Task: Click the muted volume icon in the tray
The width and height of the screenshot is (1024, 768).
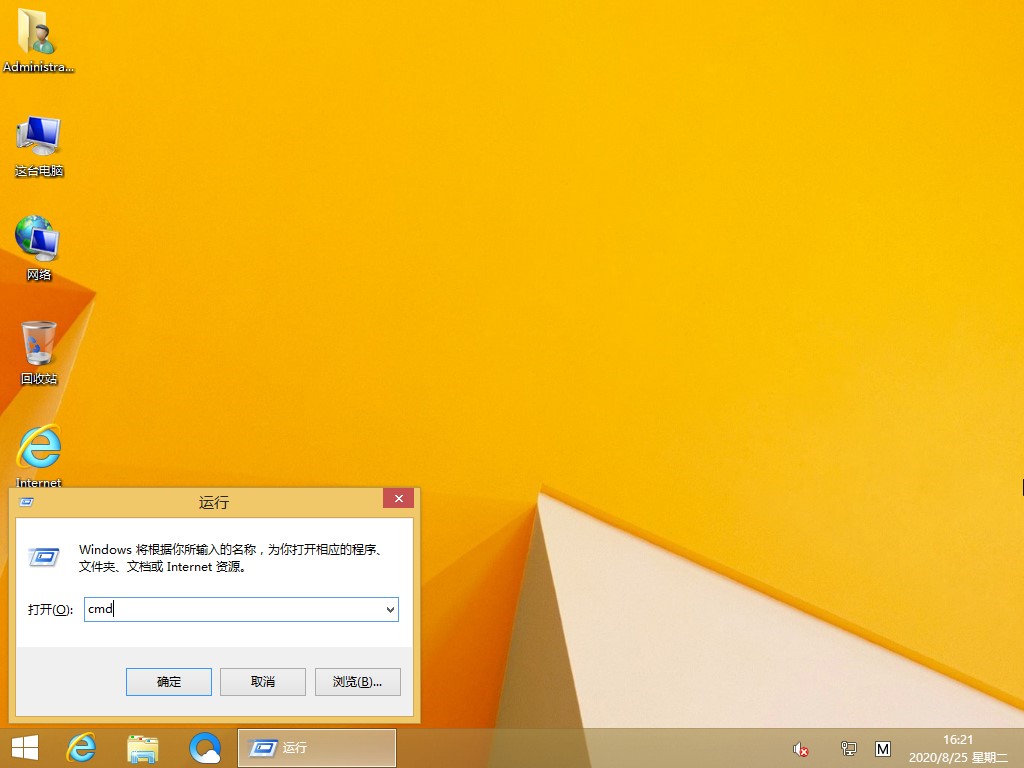Action: pos(800,748)
